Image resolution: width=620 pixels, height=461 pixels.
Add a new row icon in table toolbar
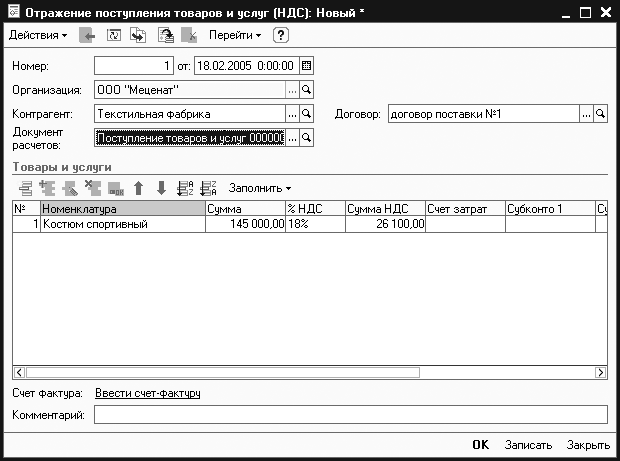[26, 188]
